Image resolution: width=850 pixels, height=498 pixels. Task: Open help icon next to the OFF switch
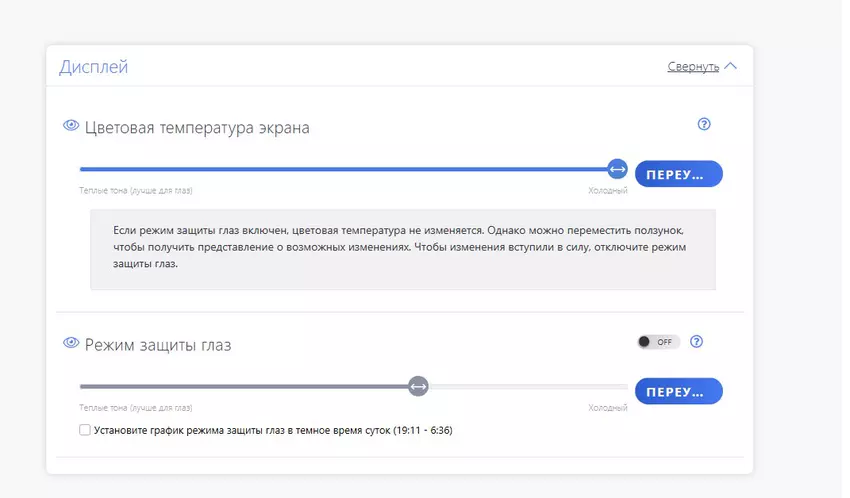(697, 341)
